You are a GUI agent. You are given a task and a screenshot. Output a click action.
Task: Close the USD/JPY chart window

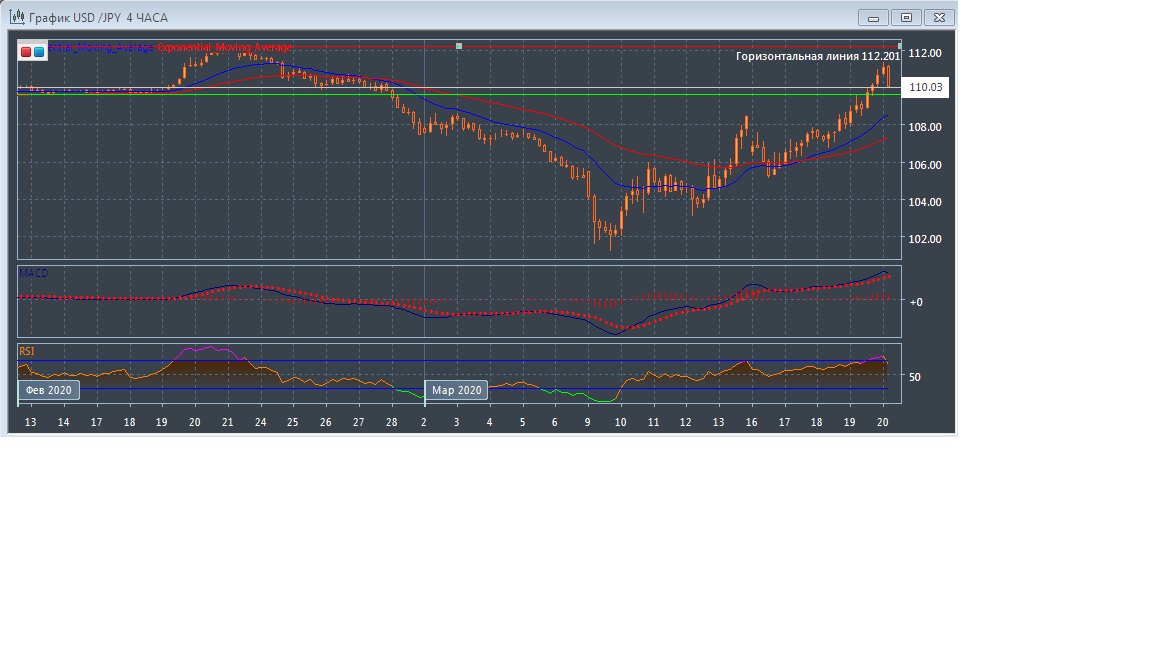939,17
